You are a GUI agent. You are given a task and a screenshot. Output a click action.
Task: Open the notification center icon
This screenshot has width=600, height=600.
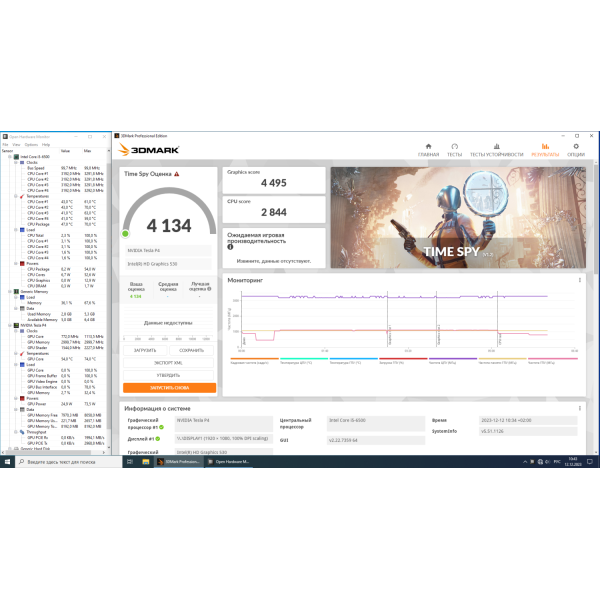coord(590,462)
